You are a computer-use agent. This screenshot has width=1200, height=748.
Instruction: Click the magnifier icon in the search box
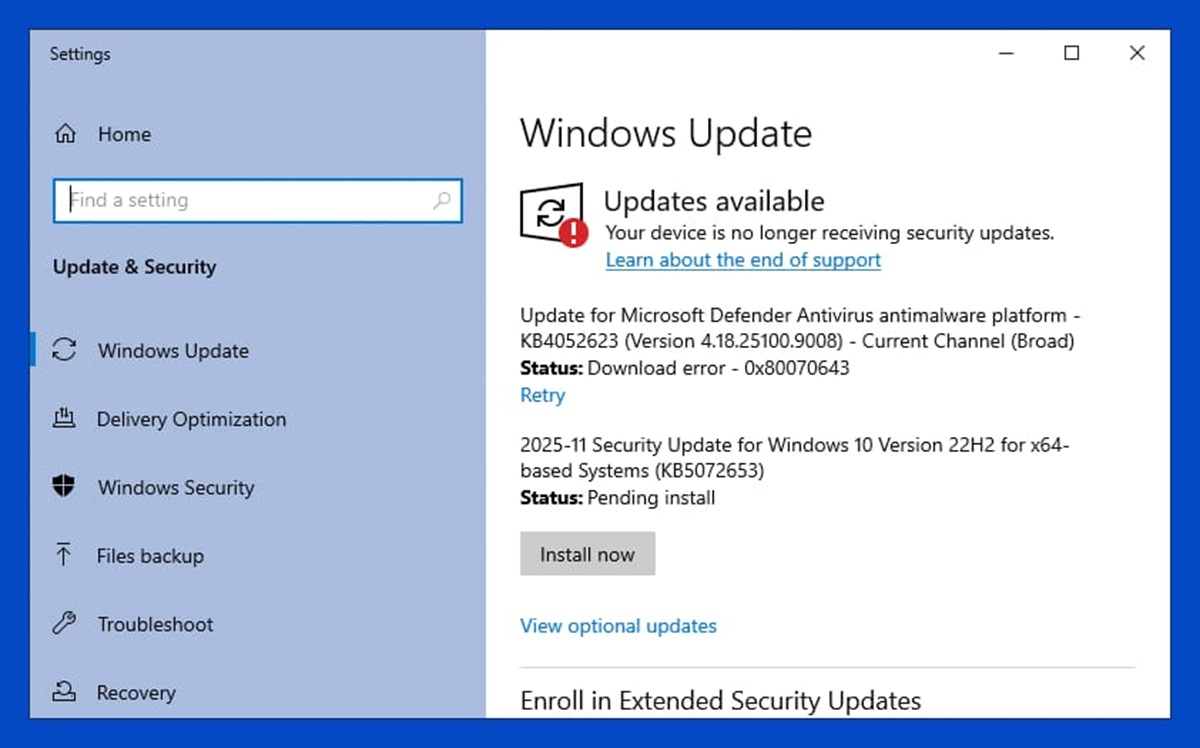(441, 201)
